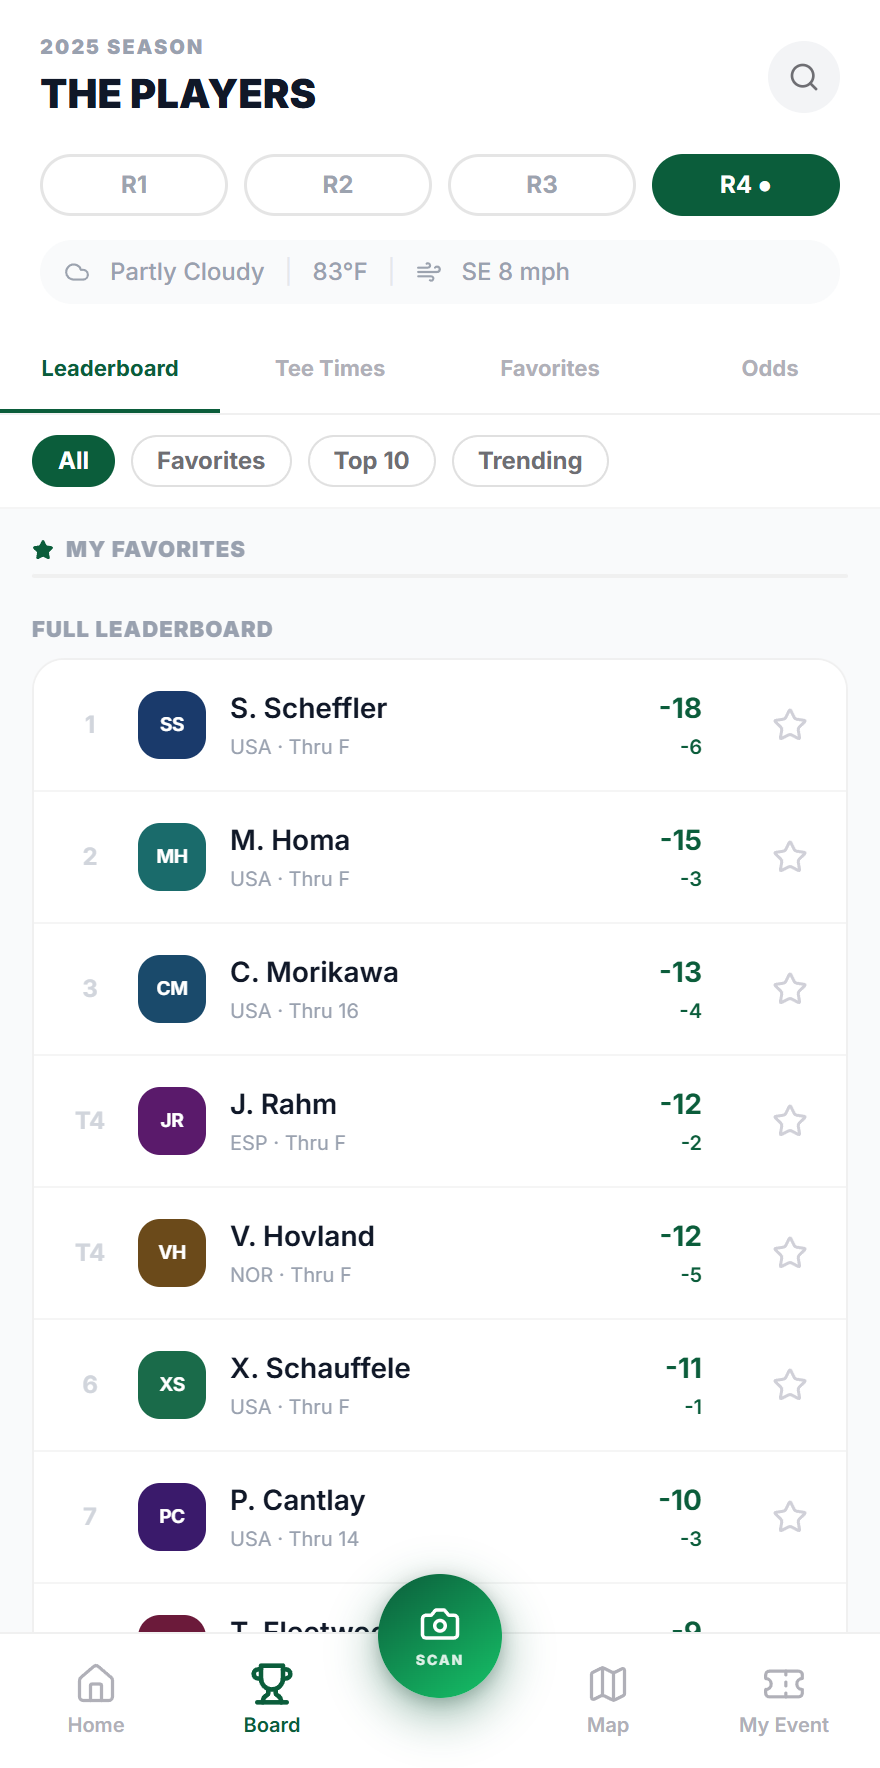
Task: Click V. Hovland's VH avatar
Action: pyautogui.click(x=172, y=1253)
